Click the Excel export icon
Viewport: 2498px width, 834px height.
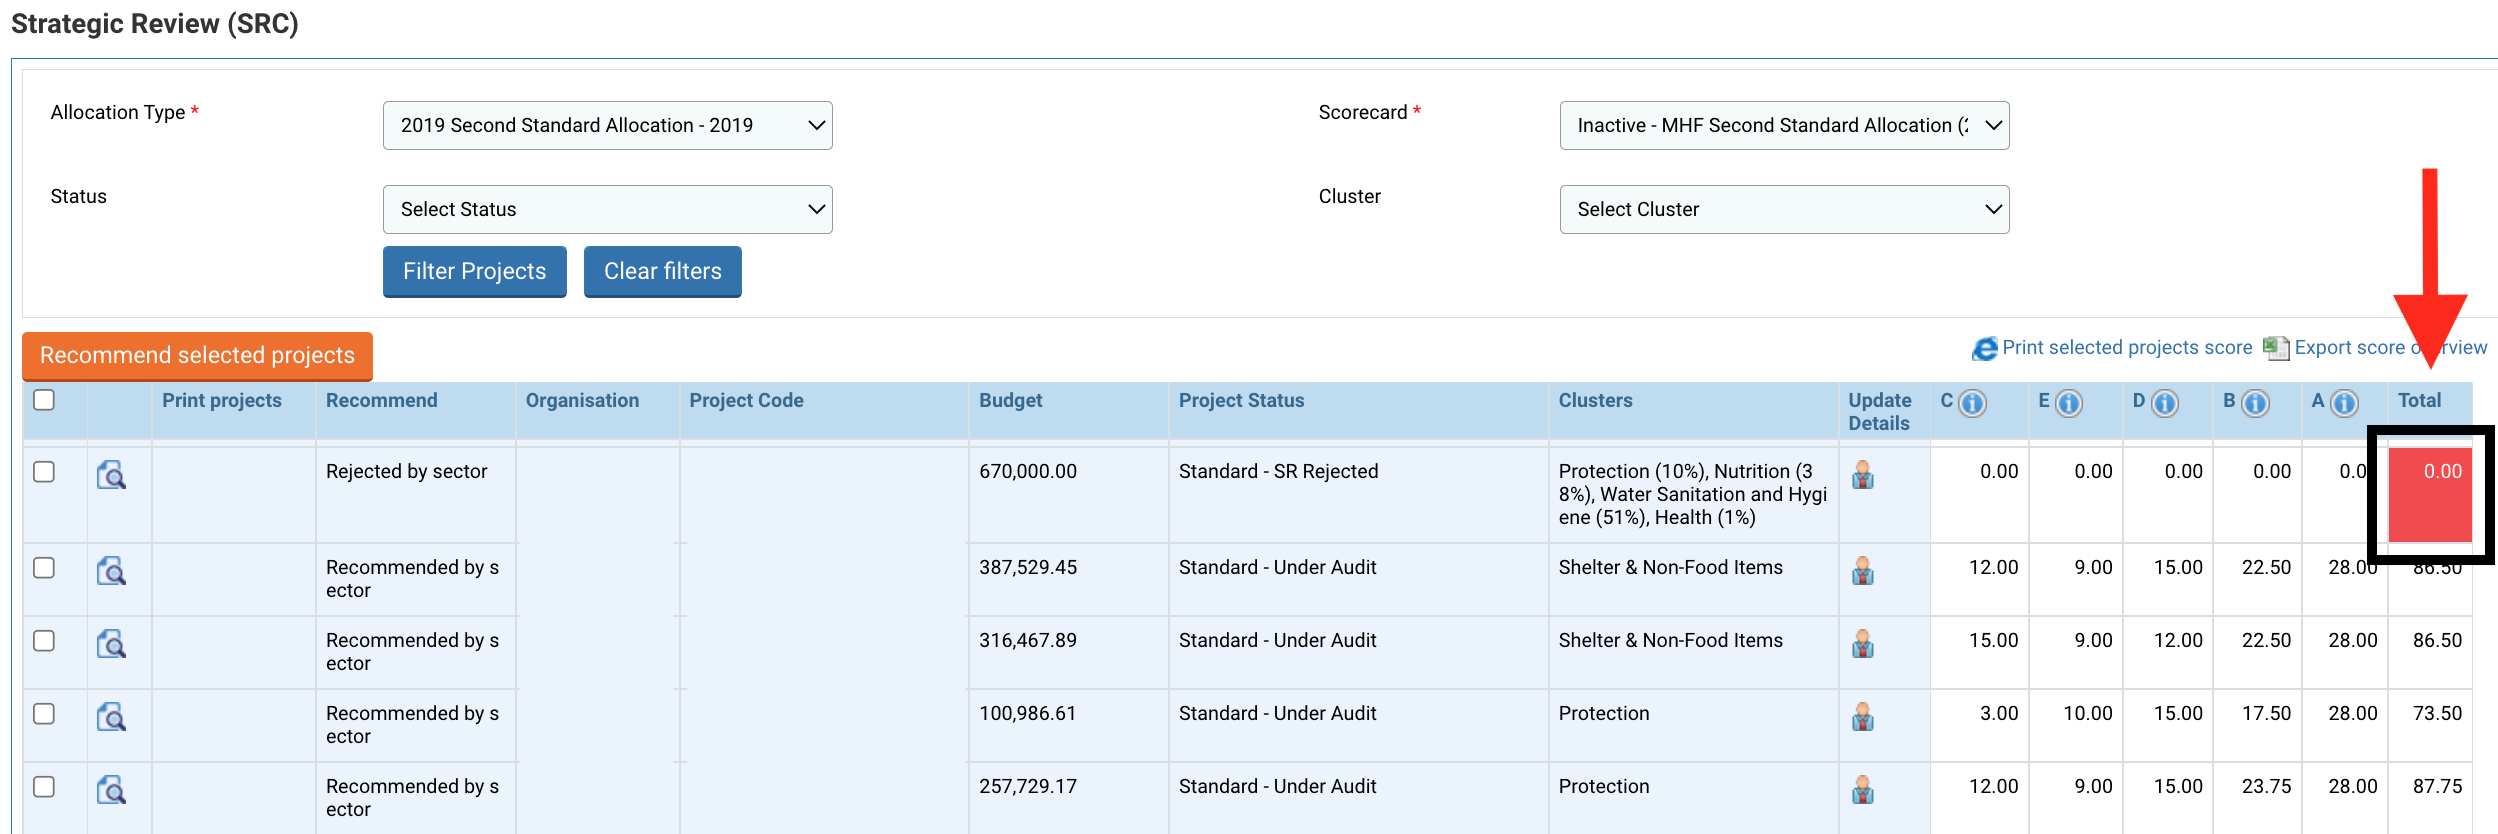click(2276, 348)
